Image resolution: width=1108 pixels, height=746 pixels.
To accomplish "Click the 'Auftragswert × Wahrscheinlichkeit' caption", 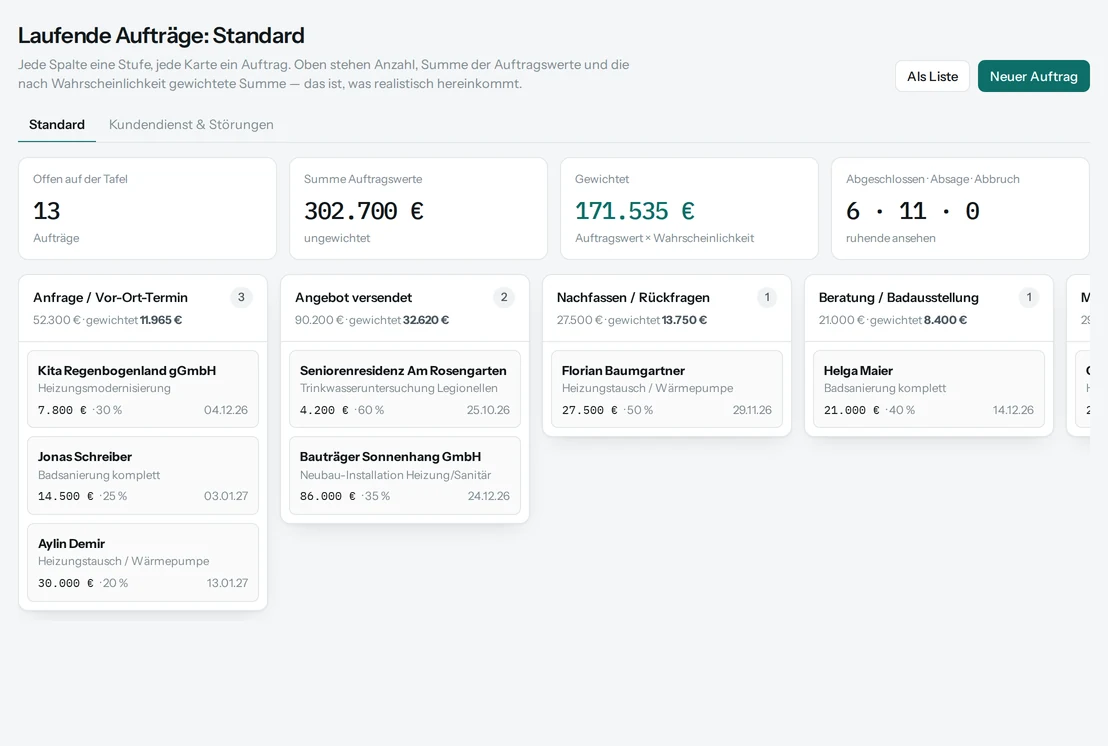I will coord(664,238).
